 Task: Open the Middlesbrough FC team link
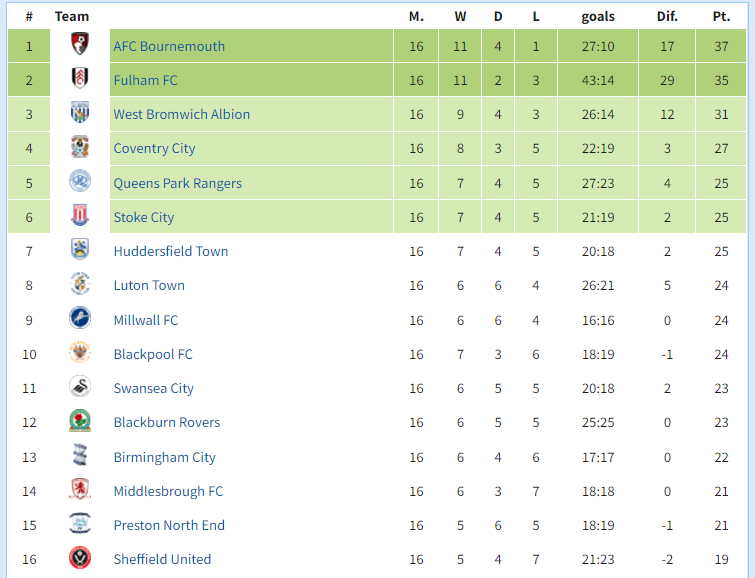[169, 491]
